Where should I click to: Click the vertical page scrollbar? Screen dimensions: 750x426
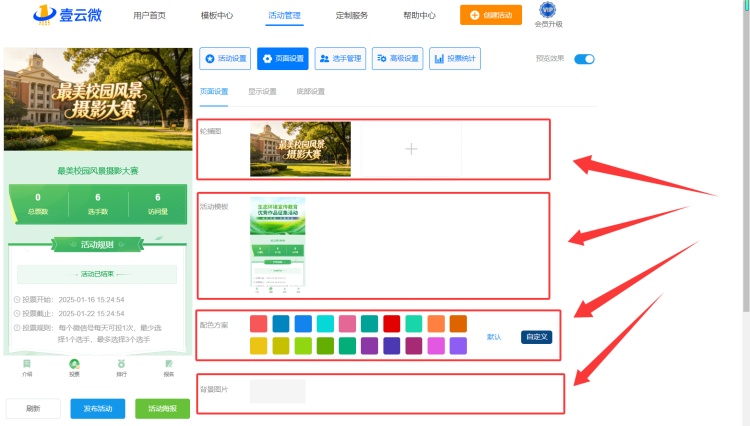point(746,156)
